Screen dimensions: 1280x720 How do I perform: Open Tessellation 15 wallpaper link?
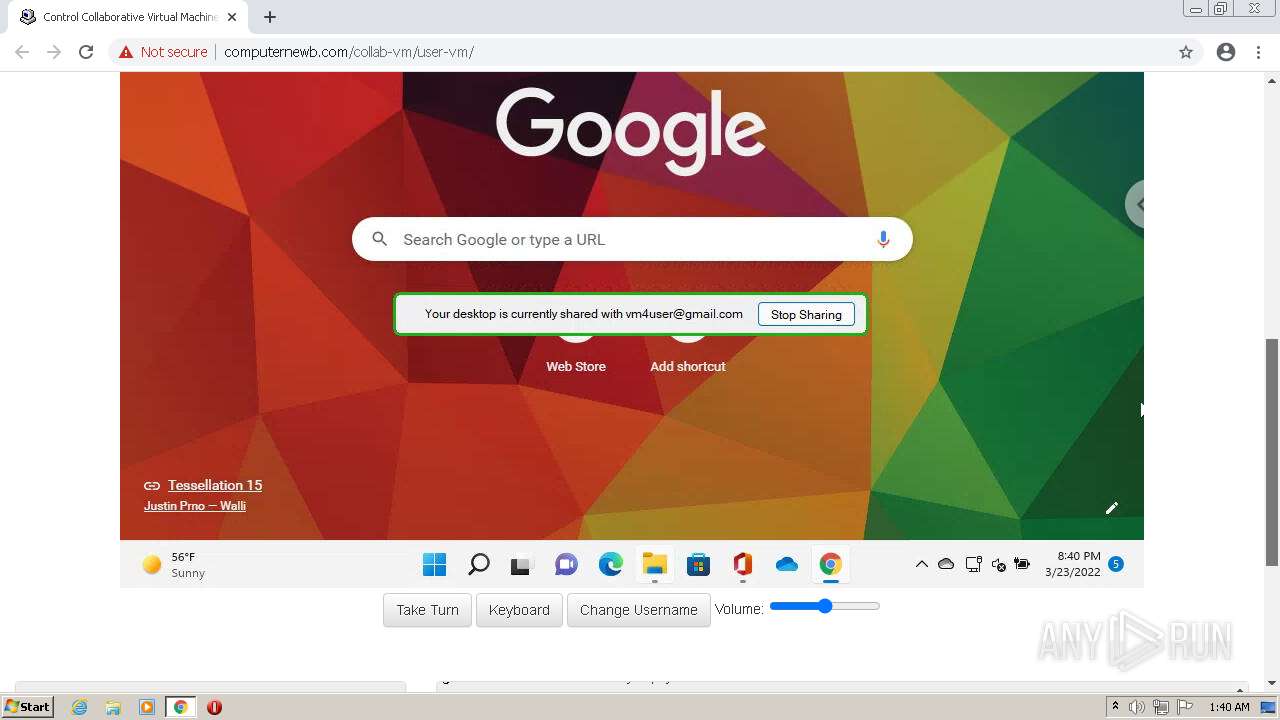[215, 485]
